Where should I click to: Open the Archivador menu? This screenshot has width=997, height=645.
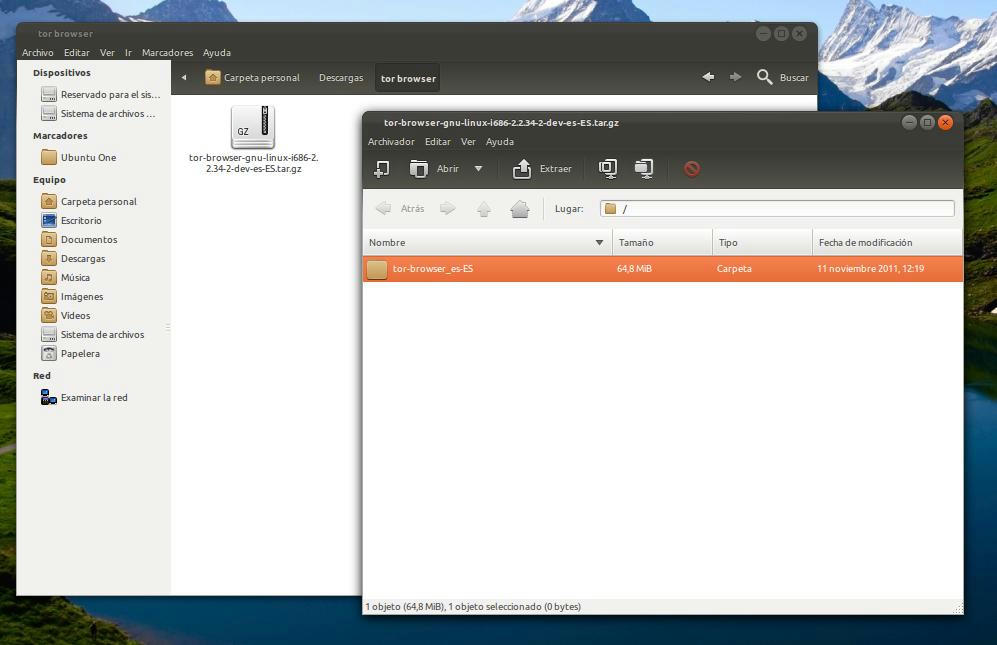point(391,142)
